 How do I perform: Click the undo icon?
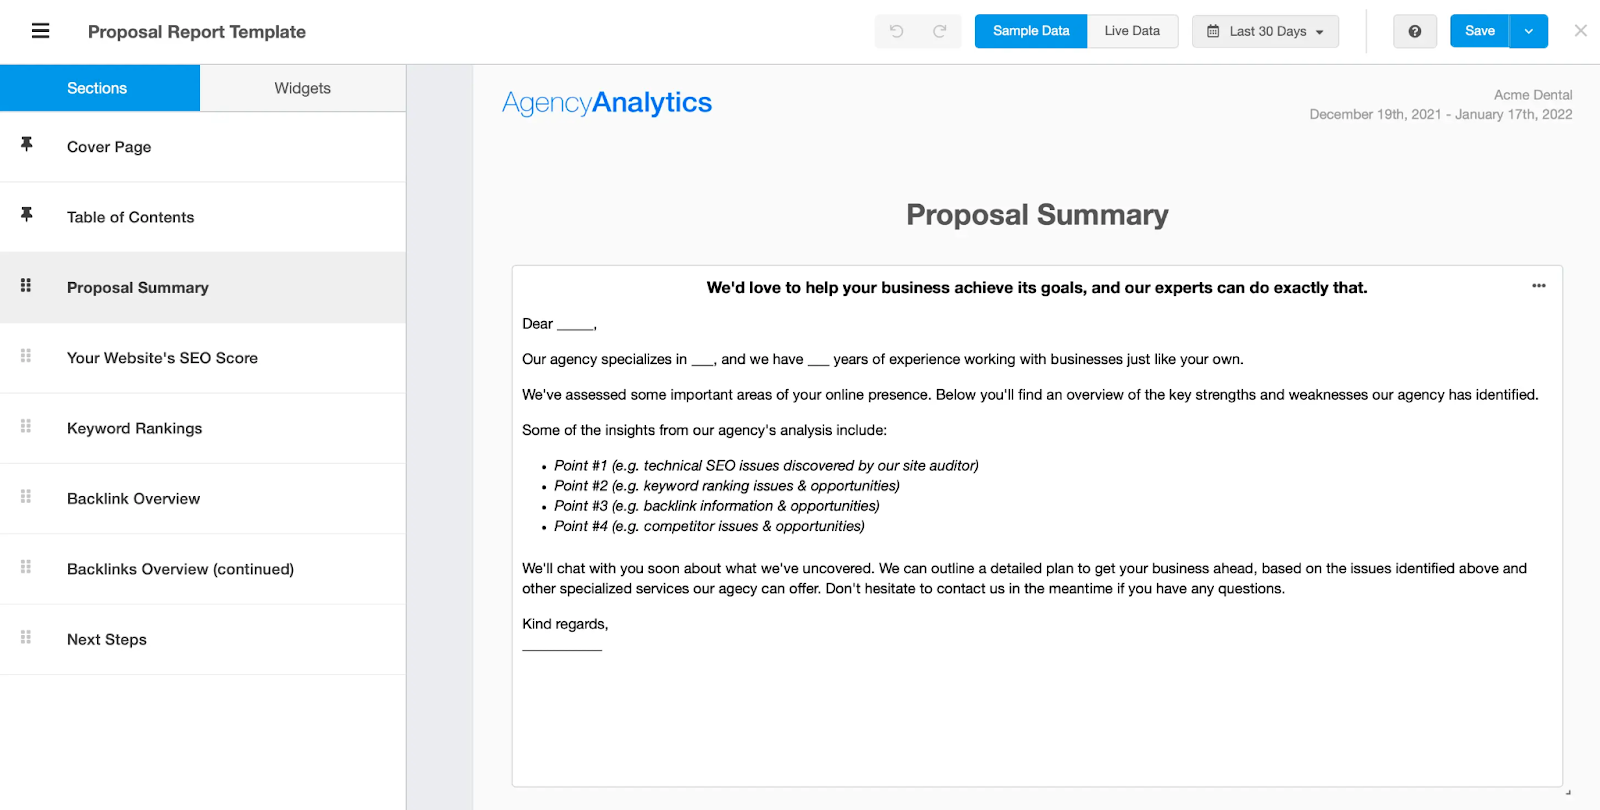coord(896,31)
